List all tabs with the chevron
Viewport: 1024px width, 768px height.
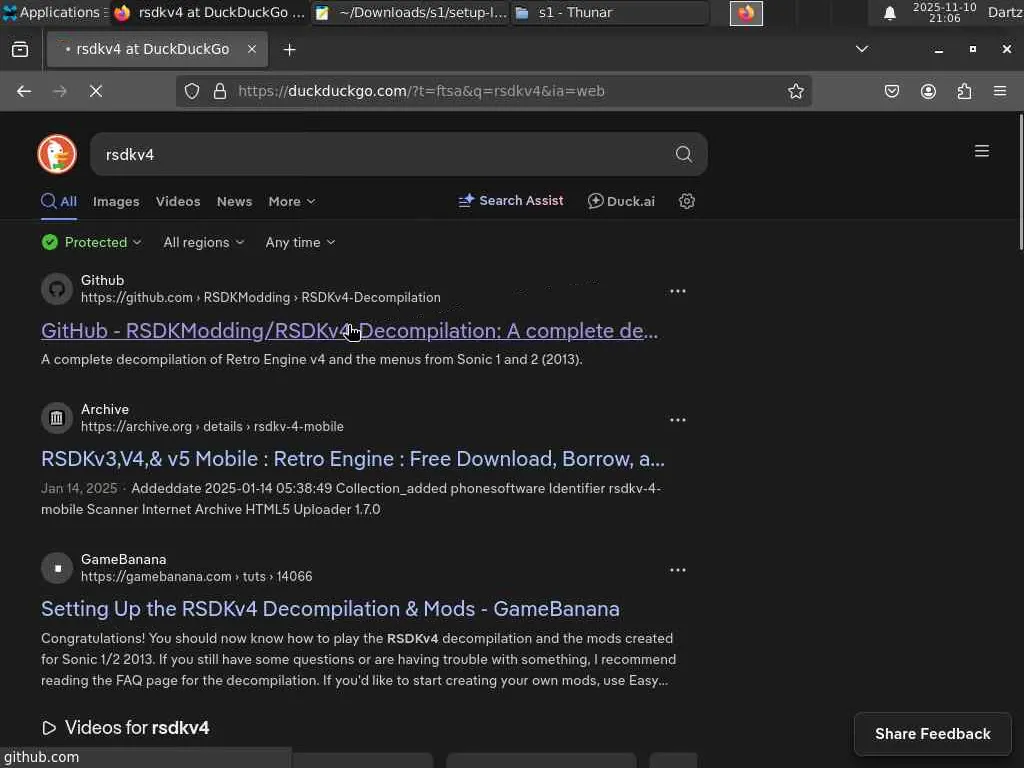862,49
